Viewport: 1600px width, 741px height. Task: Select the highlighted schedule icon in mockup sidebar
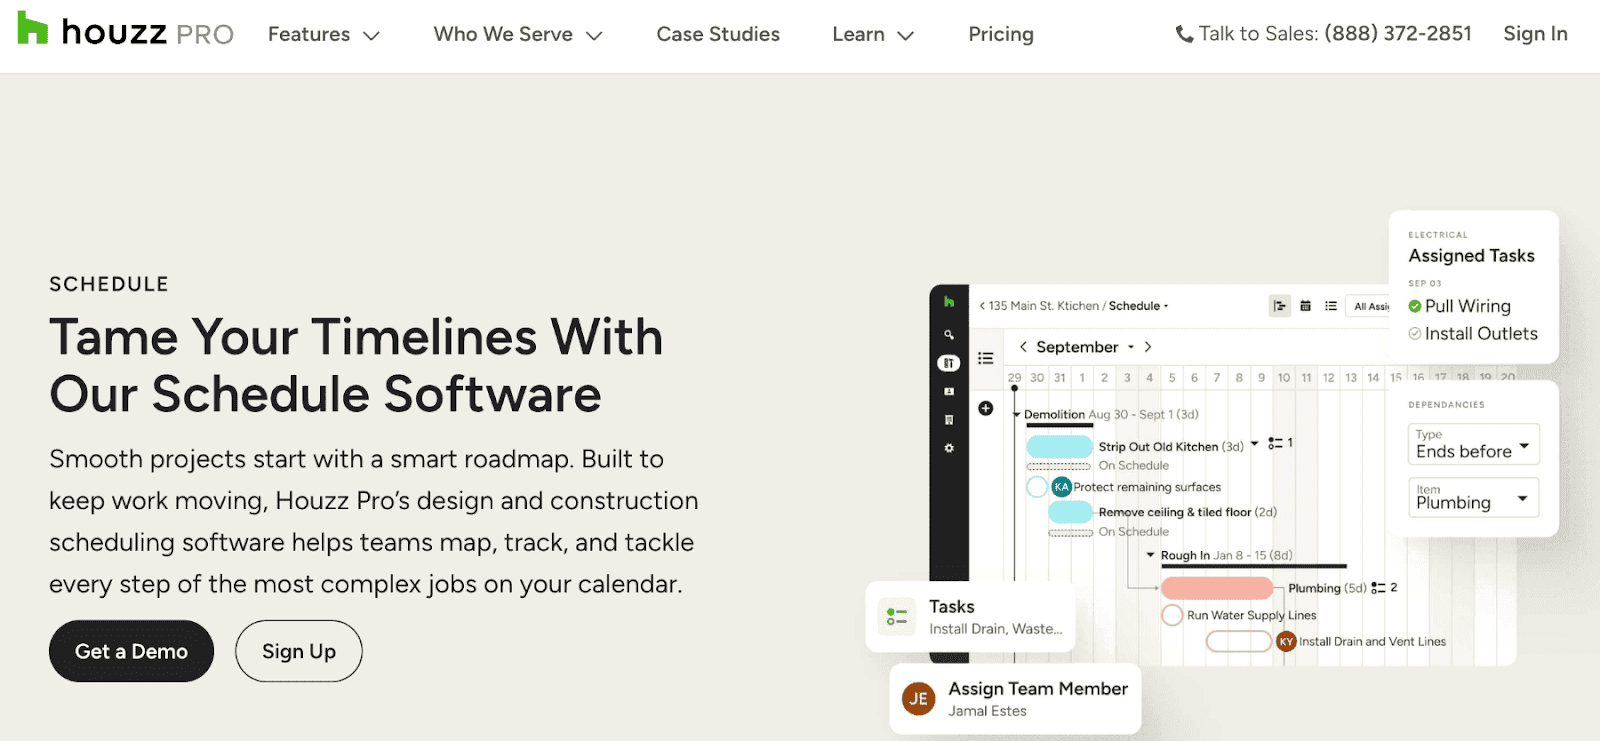949,363
